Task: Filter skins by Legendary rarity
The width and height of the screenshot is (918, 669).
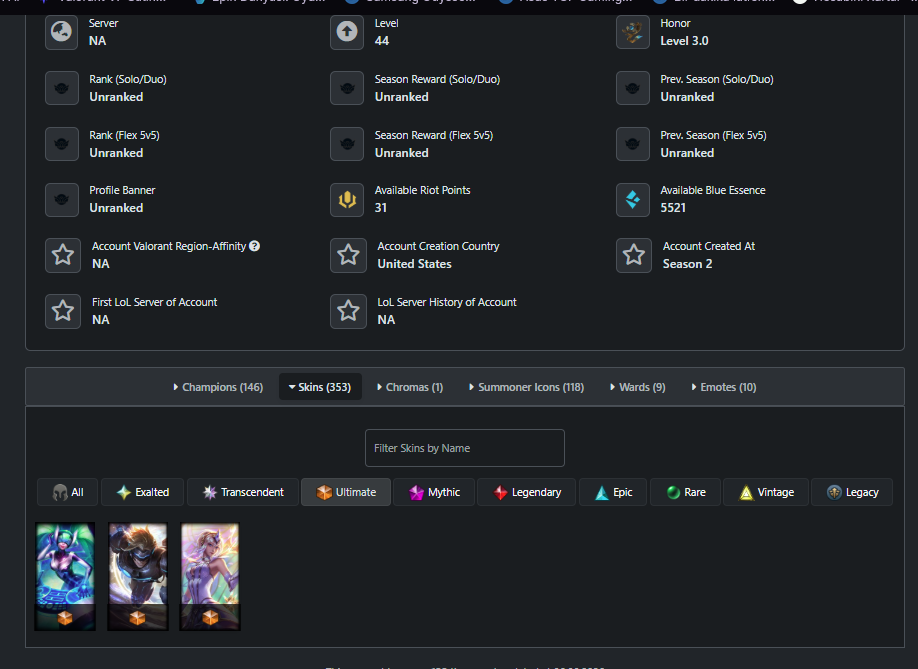Action: 526,492
